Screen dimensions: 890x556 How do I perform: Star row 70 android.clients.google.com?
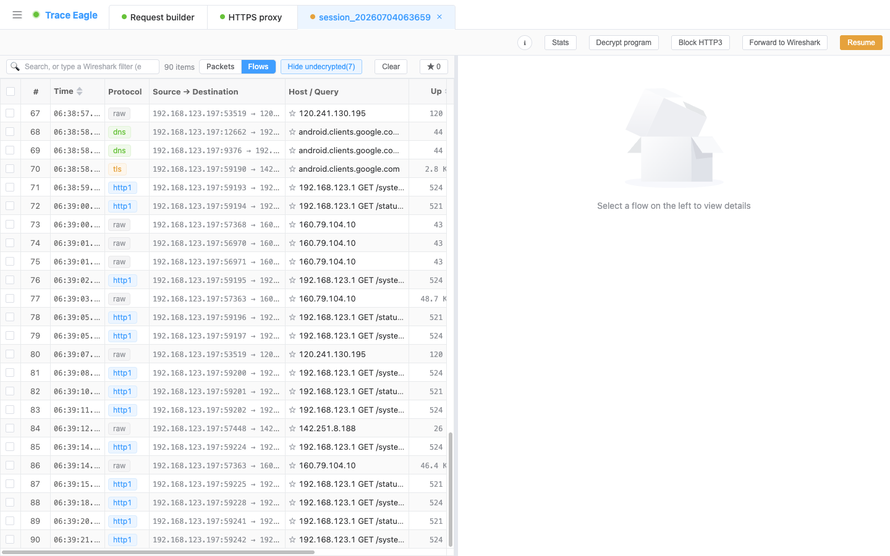point(292,169)
